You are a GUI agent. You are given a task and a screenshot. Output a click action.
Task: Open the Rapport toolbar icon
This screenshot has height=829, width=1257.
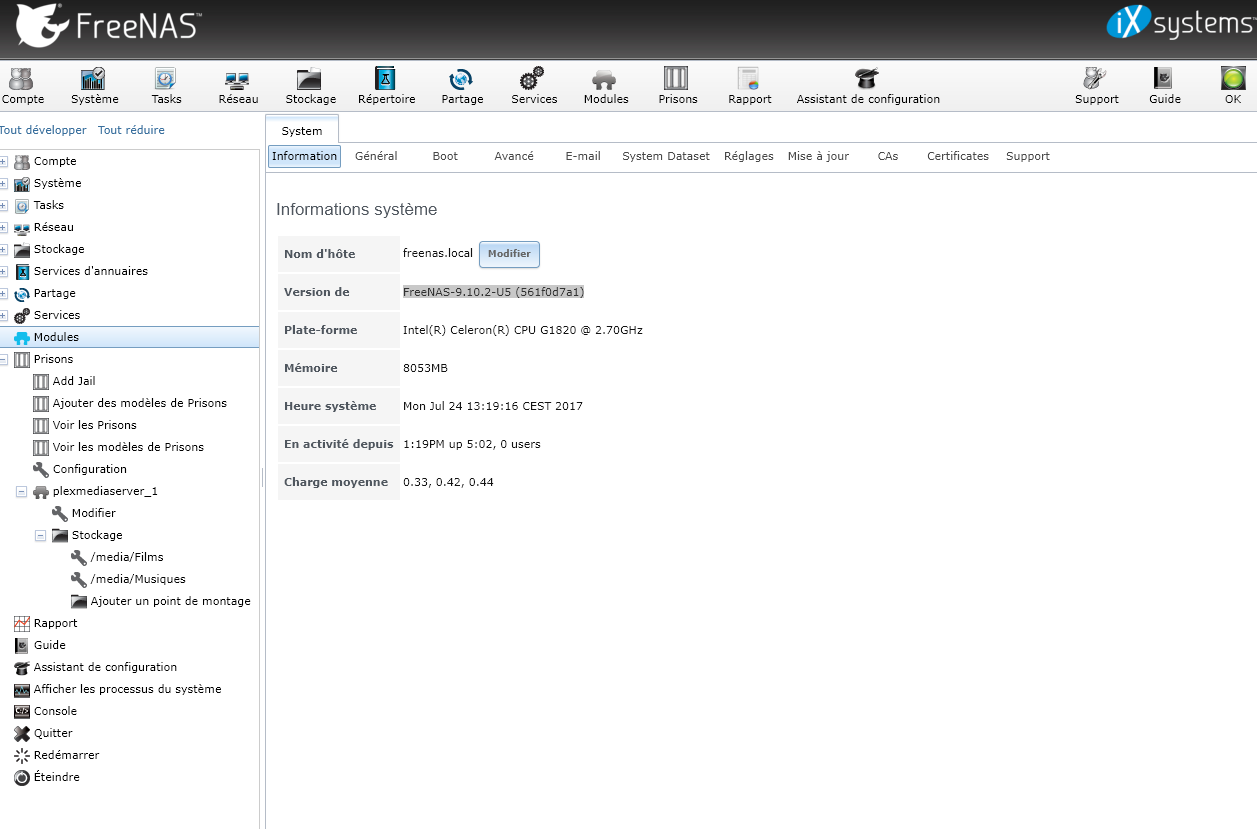click(x=749, y=86)
